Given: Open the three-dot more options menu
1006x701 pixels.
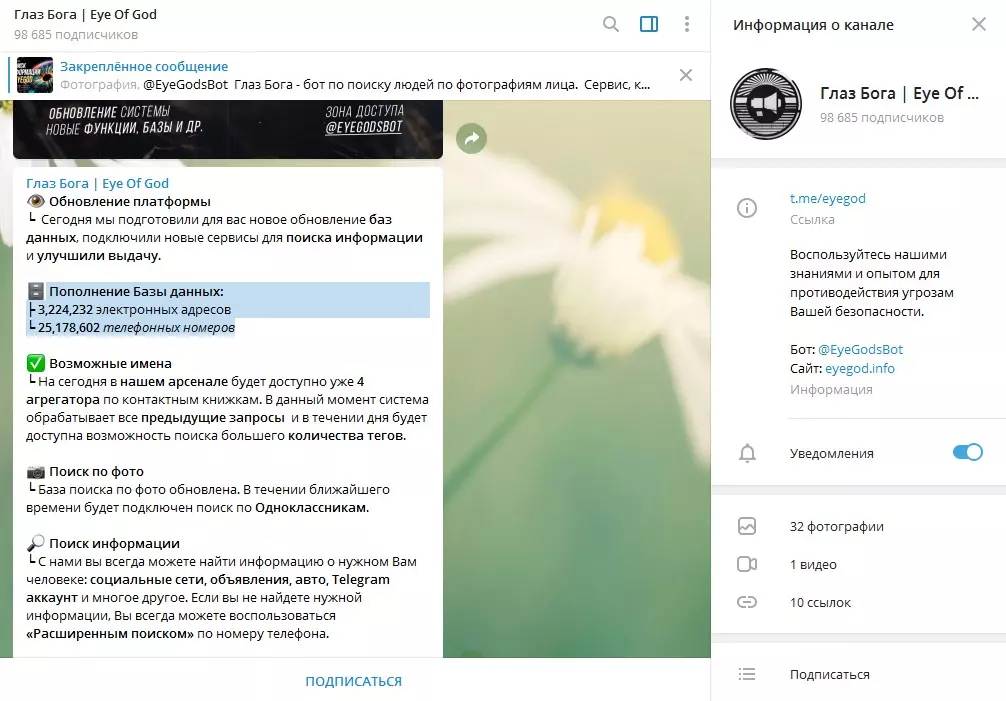Looking at the screenshot, I should point(686,24).
